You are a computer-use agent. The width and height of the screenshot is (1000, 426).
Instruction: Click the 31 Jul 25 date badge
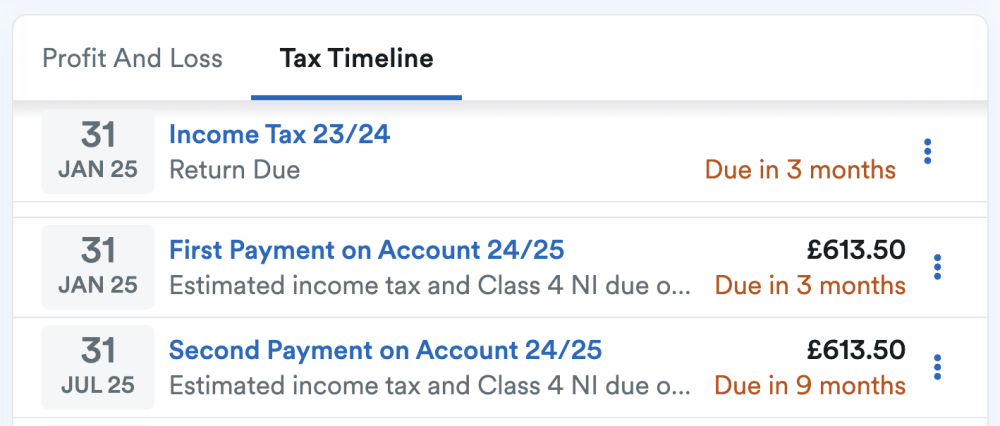click(x=97, y=367)
